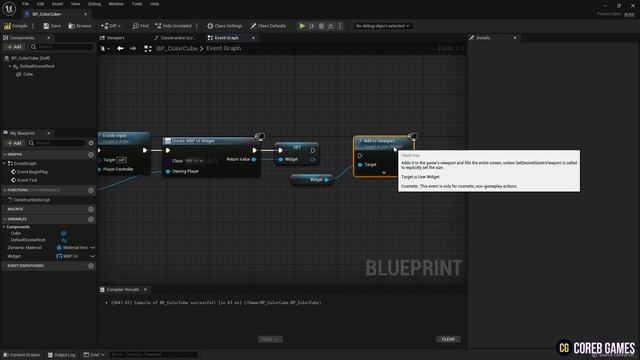This screenshot has height=360, width=640.
Task: Add a new graph via GRAPHS plus icon
Action: point(91,155)
